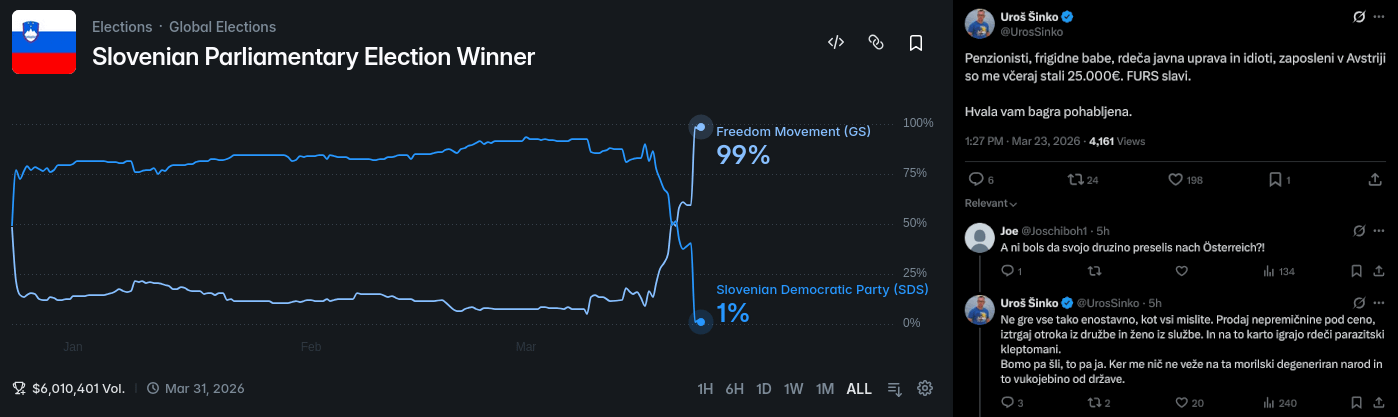
Task: Open chart settings gear icon
Action: (925, 388)
